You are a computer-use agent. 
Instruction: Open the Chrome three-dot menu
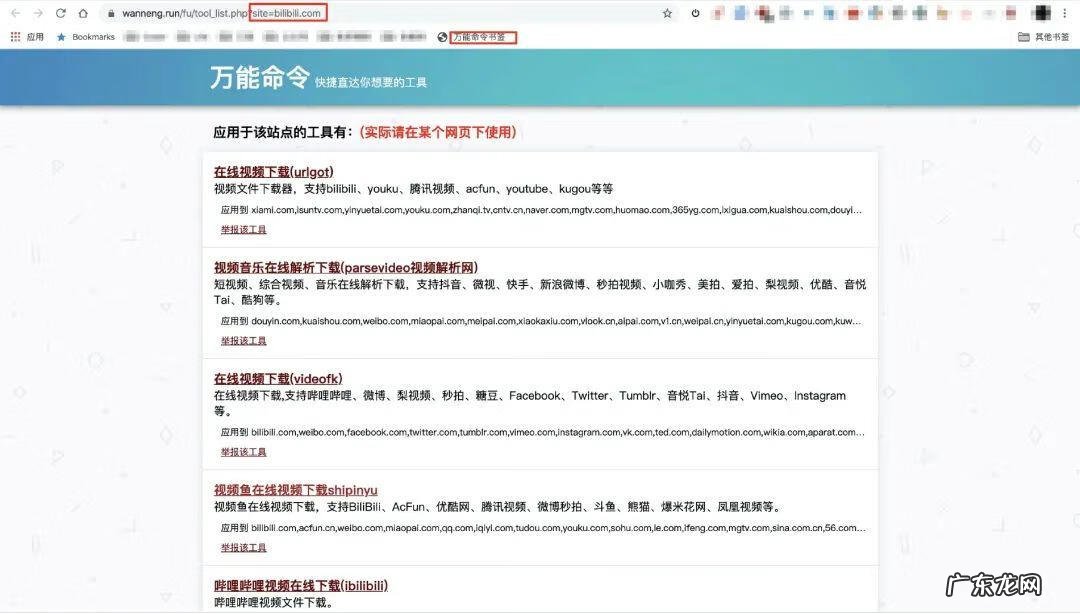tap(1064, 15)
